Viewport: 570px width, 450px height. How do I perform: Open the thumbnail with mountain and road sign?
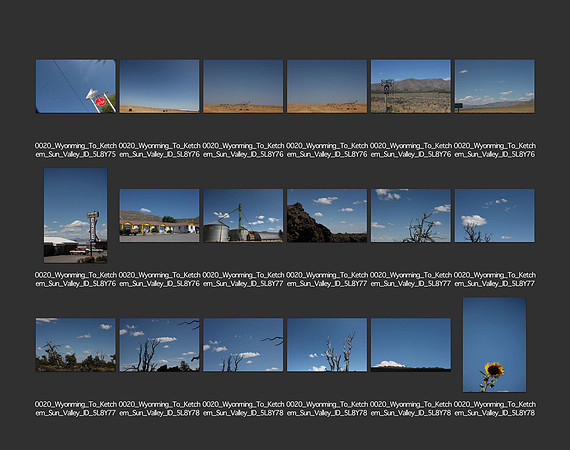(x=411, y=86)
